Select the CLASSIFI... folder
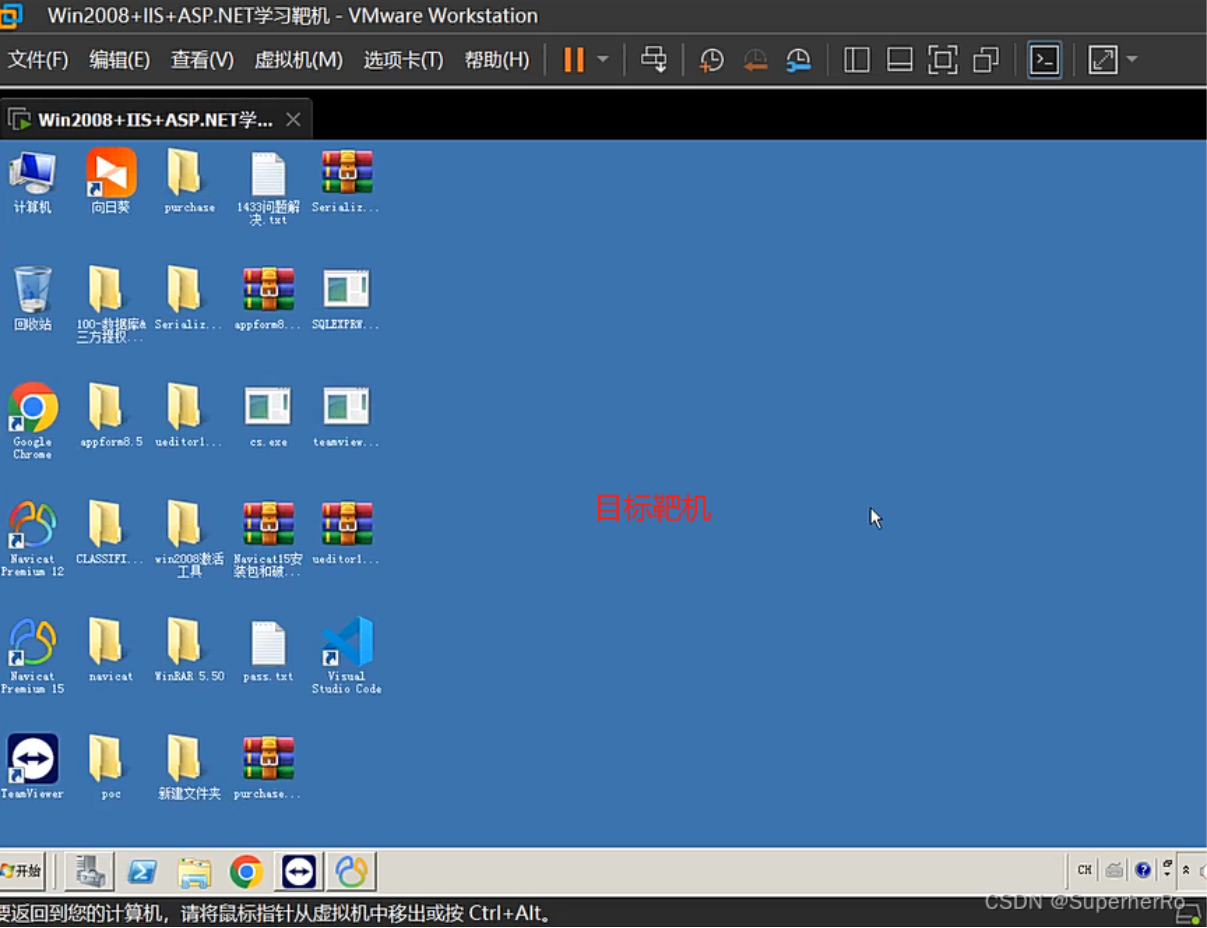 pyautogui.click(x=111, y=532)
